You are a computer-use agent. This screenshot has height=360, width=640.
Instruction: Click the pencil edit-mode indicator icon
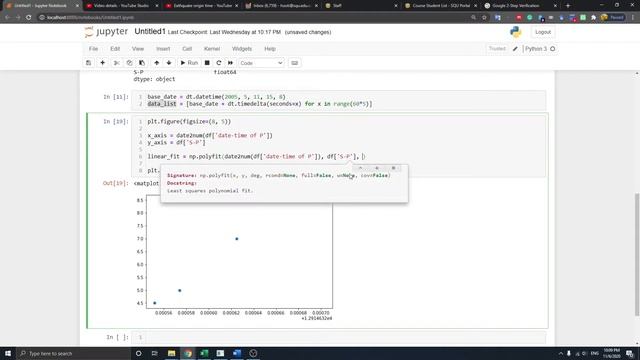pyautogui.click(x=515, y=49)
